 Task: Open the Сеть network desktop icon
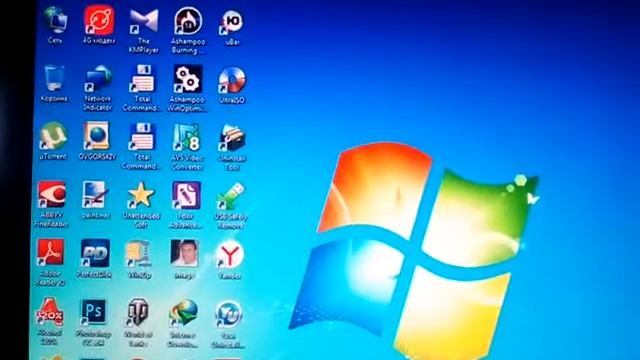coord(55,20)
